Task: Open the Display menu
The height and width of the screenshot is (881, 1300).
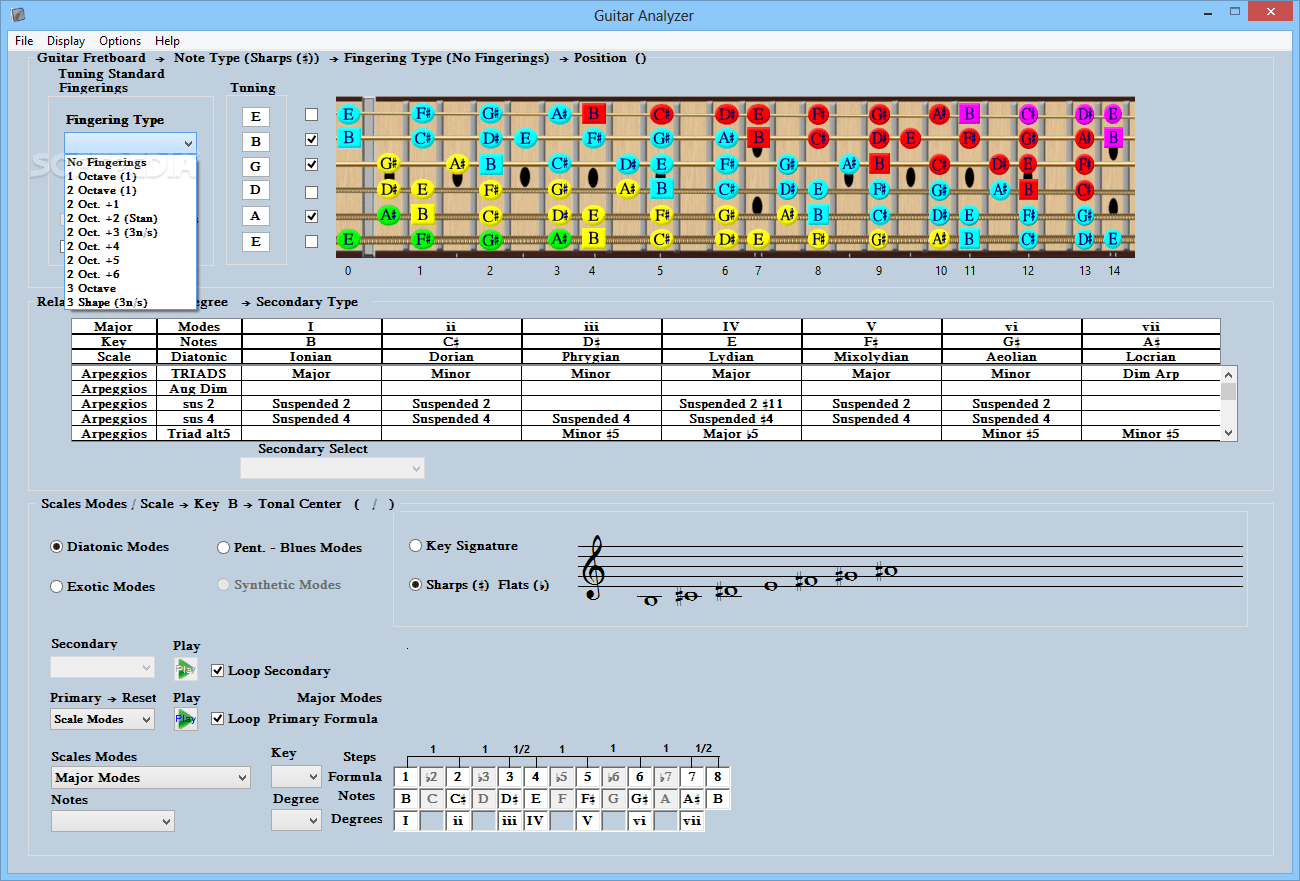Action: pyautogui.click(x=65, y=41)
